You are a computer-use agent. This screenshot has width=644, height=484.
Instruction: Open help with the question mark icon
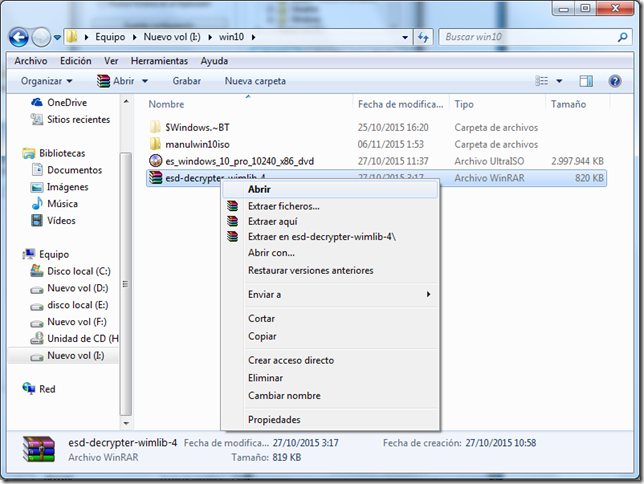click(x=614, y=81)
